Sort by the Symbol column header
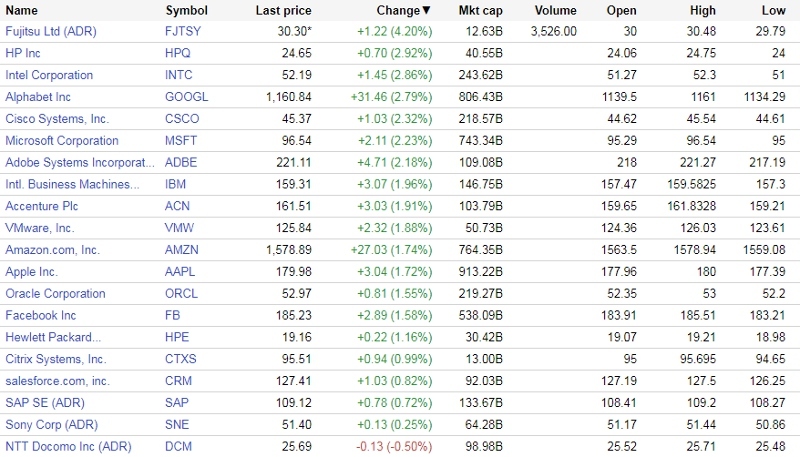Viewport: 800px width, 457px height. tap(187, 10)
